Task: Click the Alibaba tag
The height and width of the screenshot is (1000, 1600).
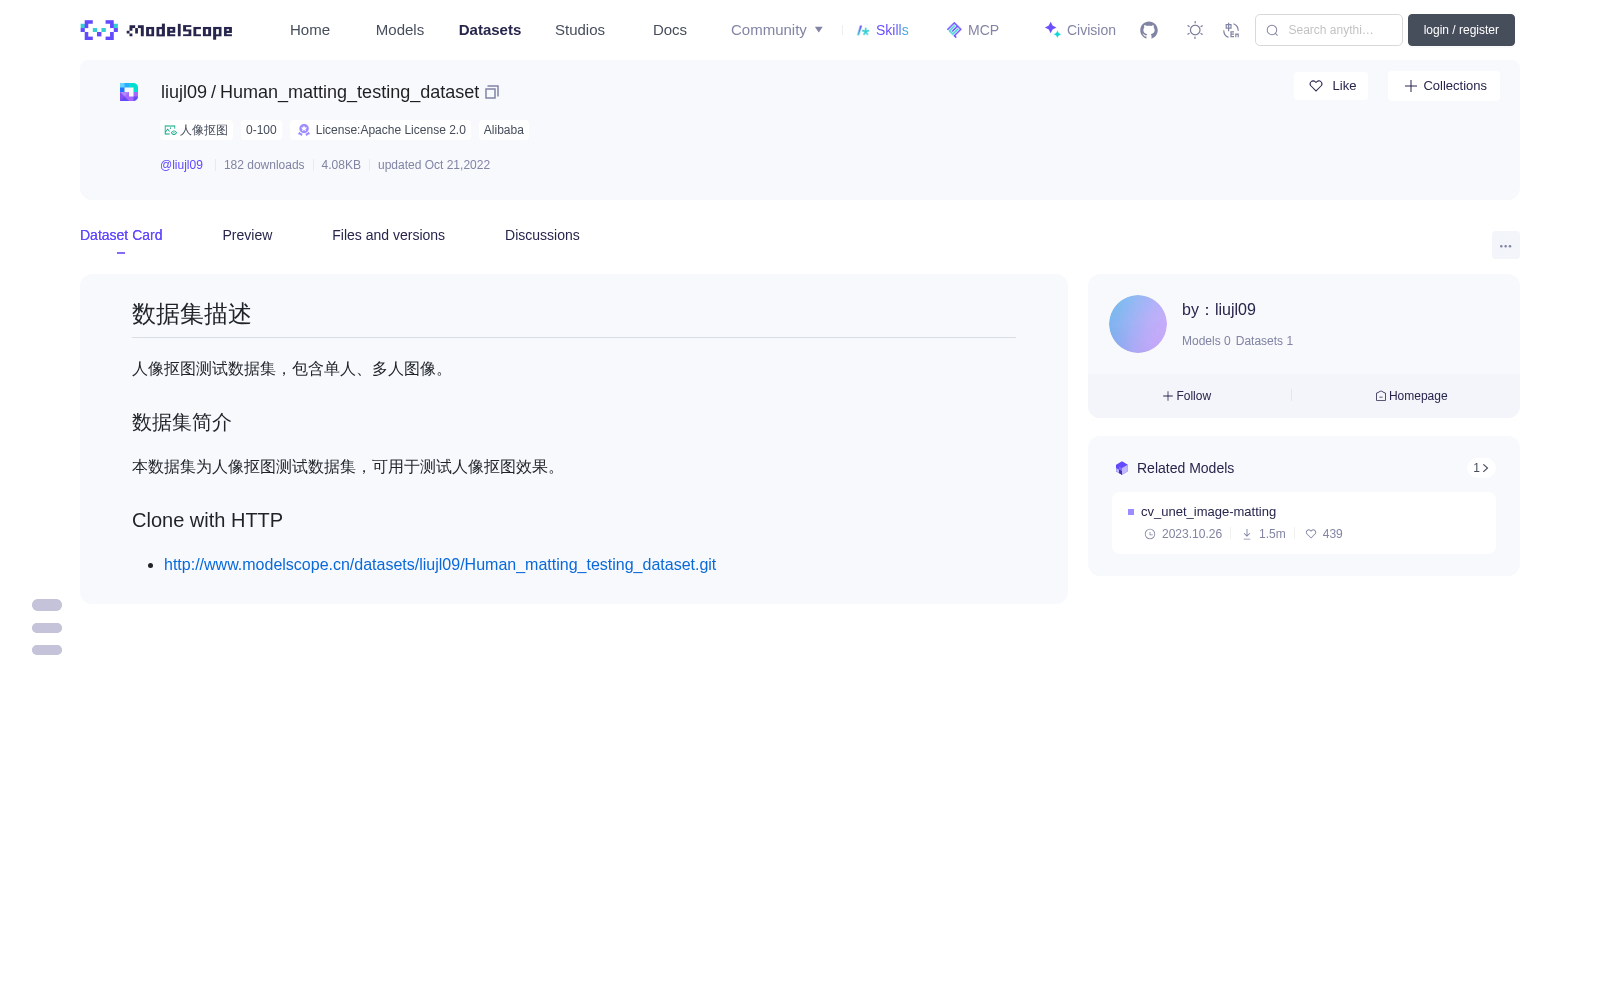Action: point(504,130)
